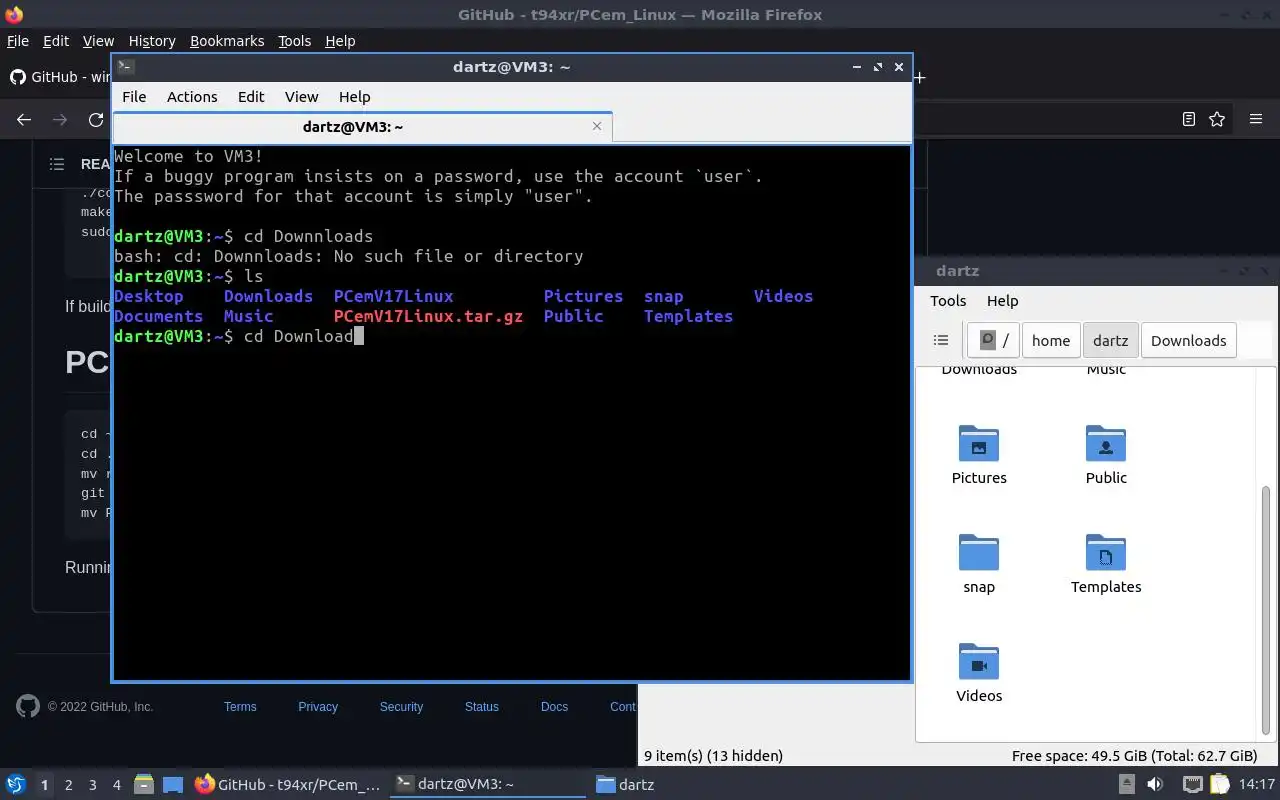Select the Pictures folder icon
This screenshot has width=1280, height=800.
(x=979, y=443)
